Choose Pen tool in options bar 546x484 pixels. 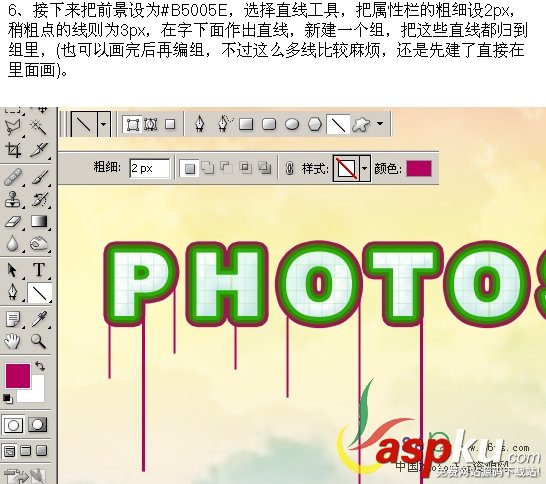point(200,124)
